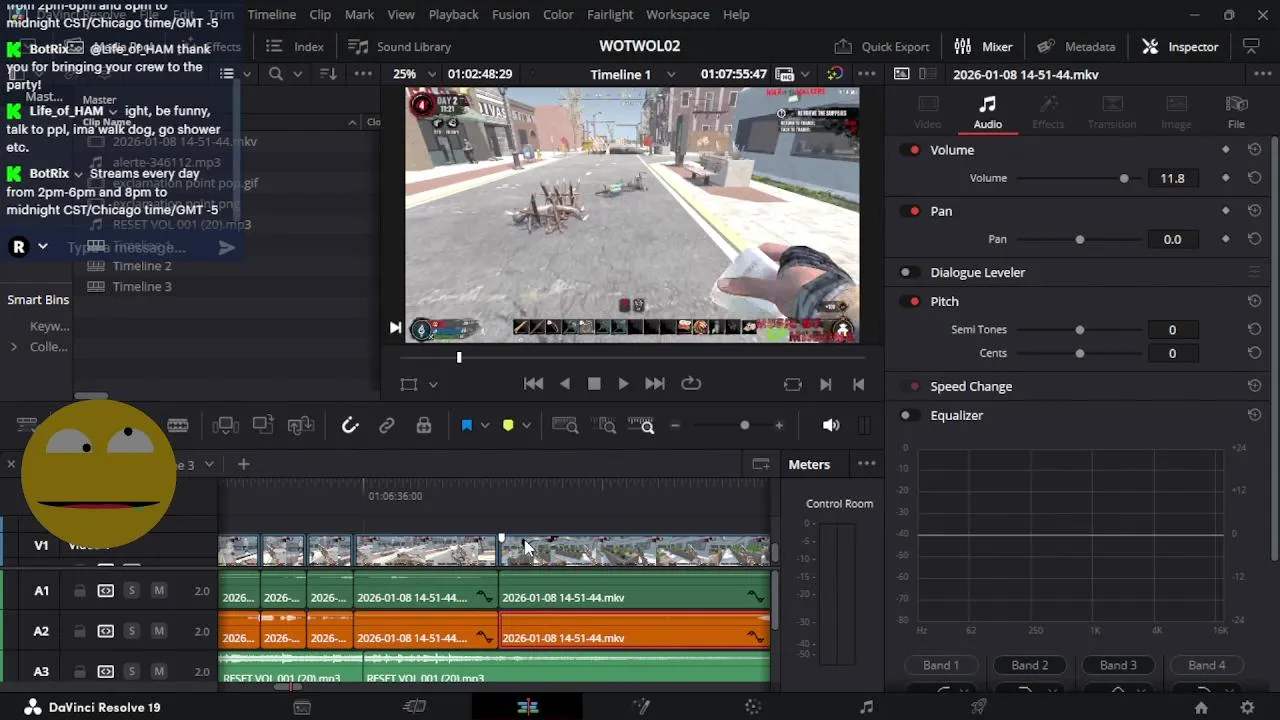Viewport: 1280px width, 720px height.
Task: Stop playback
Action: [x=594, y=384]
